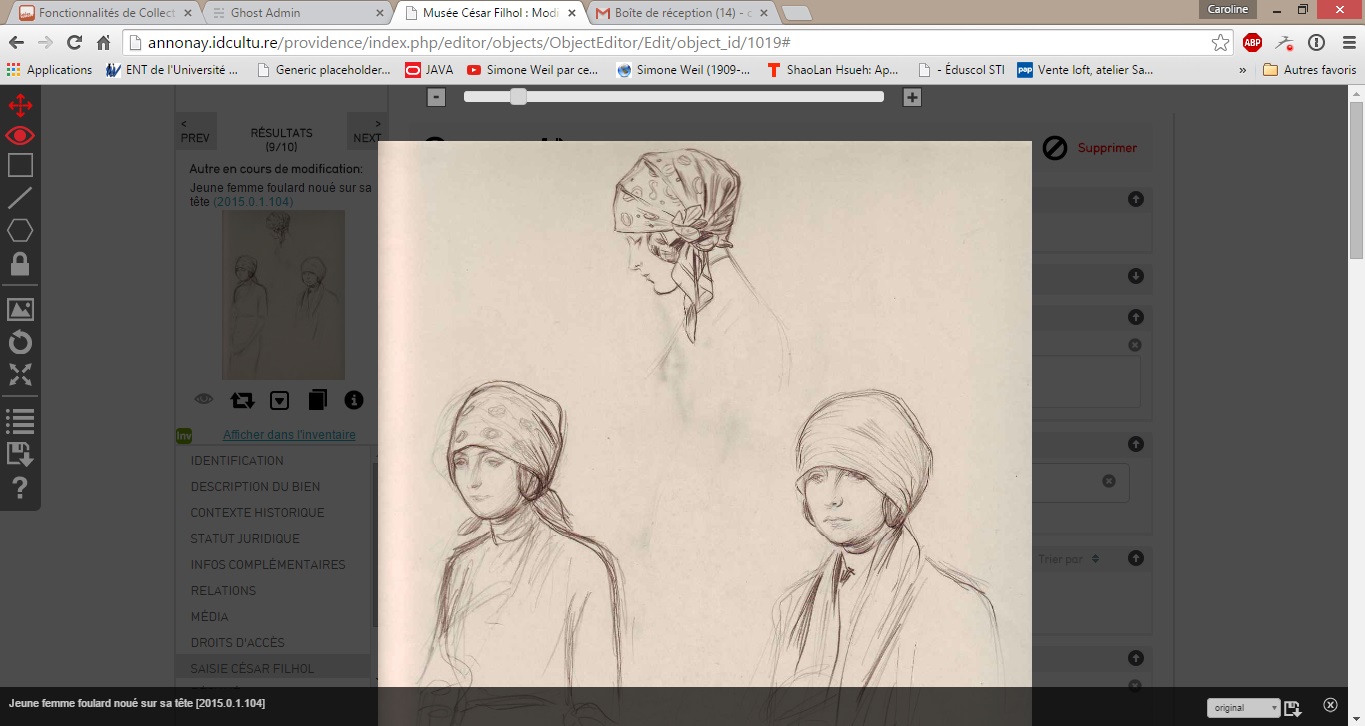Open the help question mark icon
1365x726 pixels.
pyautogui.click(x=20, y=489)
